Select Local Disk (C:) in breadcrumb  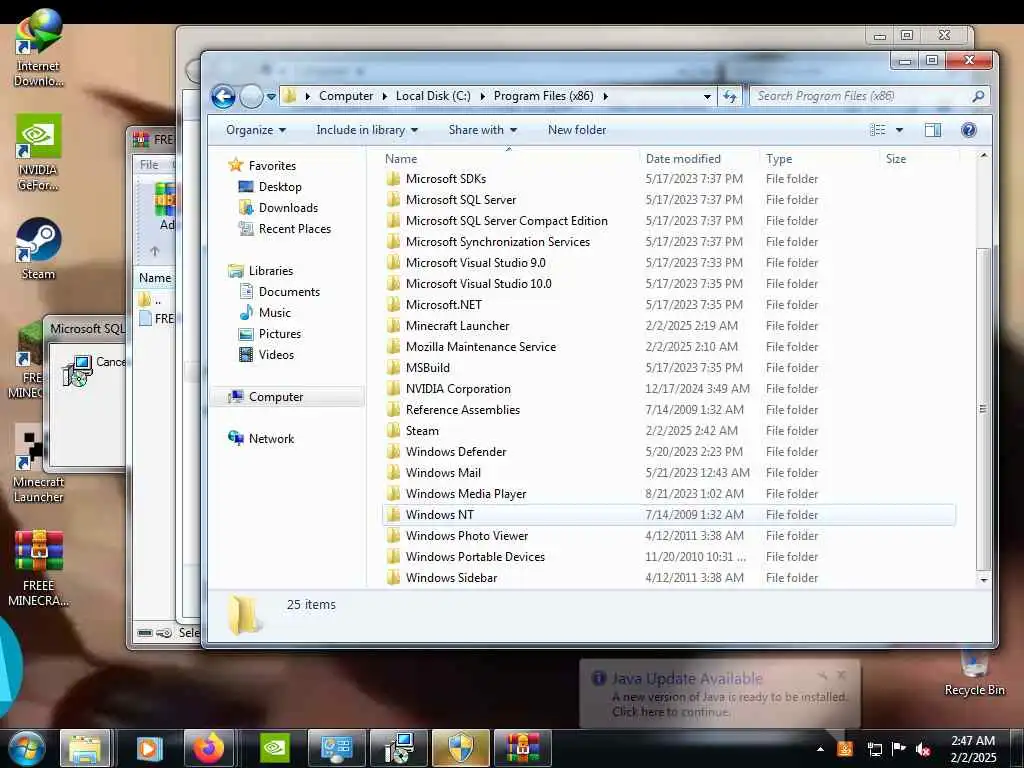point(433,96)
